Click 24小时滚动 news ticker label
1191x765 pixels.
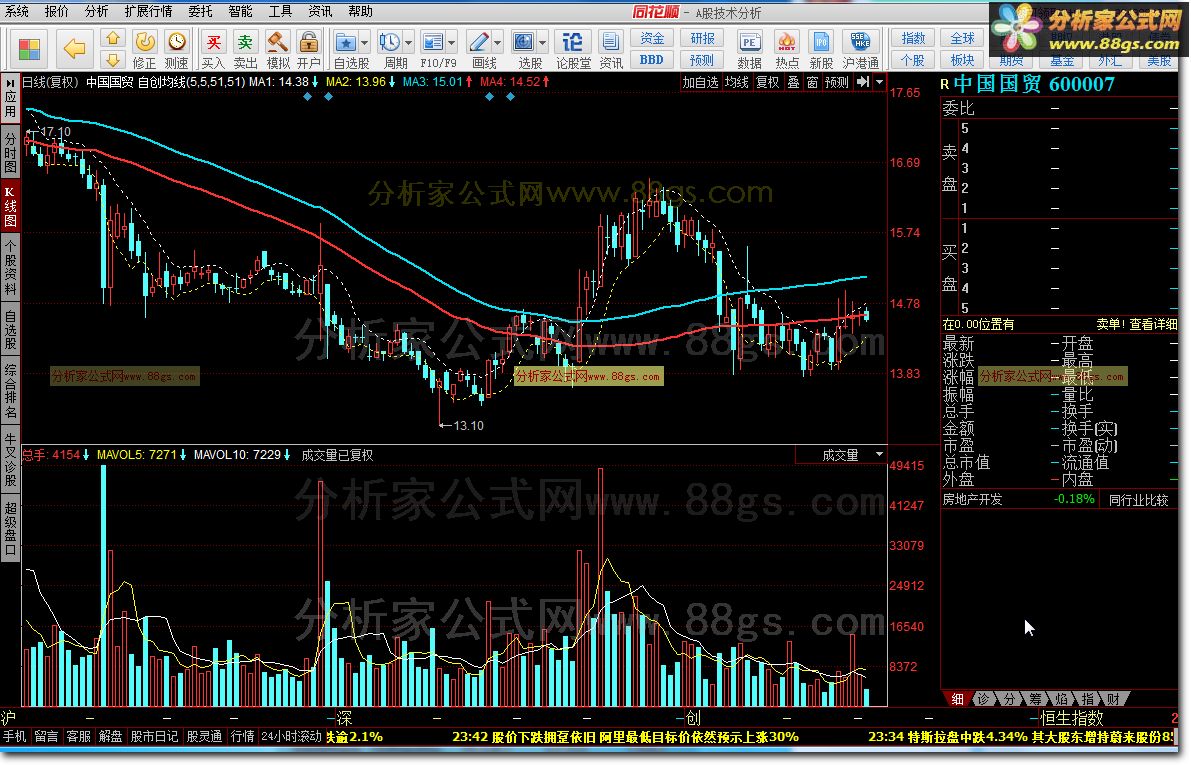(x=291, y=736)
